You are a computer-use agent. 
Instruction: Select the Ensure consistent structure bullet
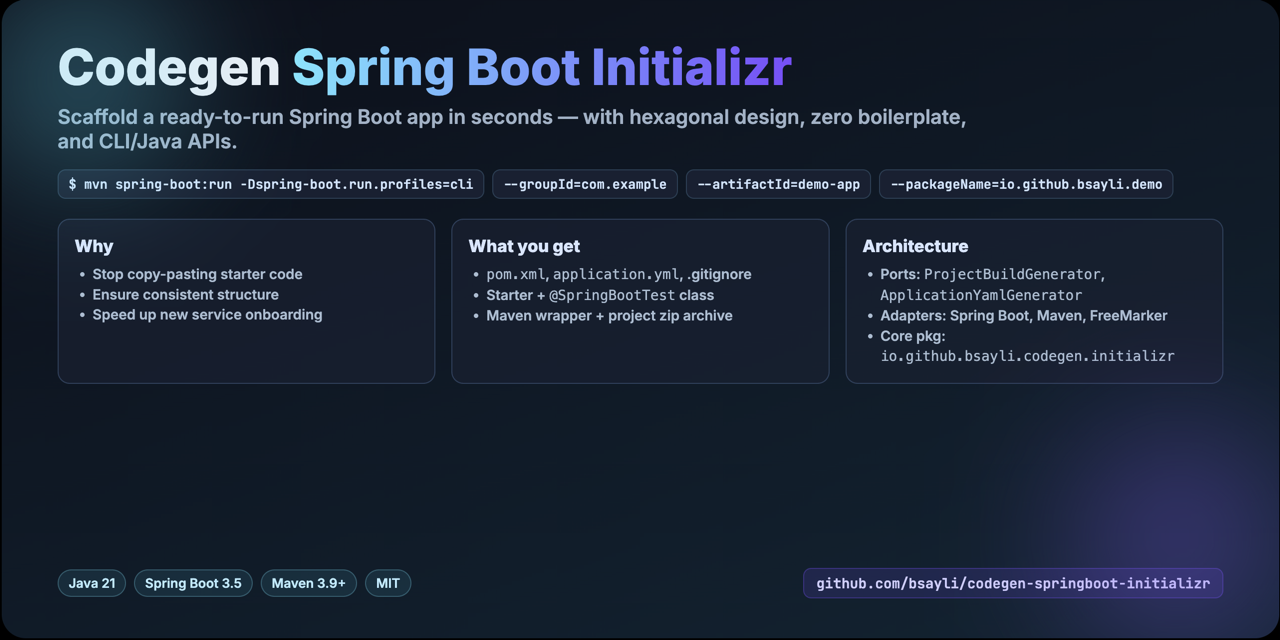(186, 294)
